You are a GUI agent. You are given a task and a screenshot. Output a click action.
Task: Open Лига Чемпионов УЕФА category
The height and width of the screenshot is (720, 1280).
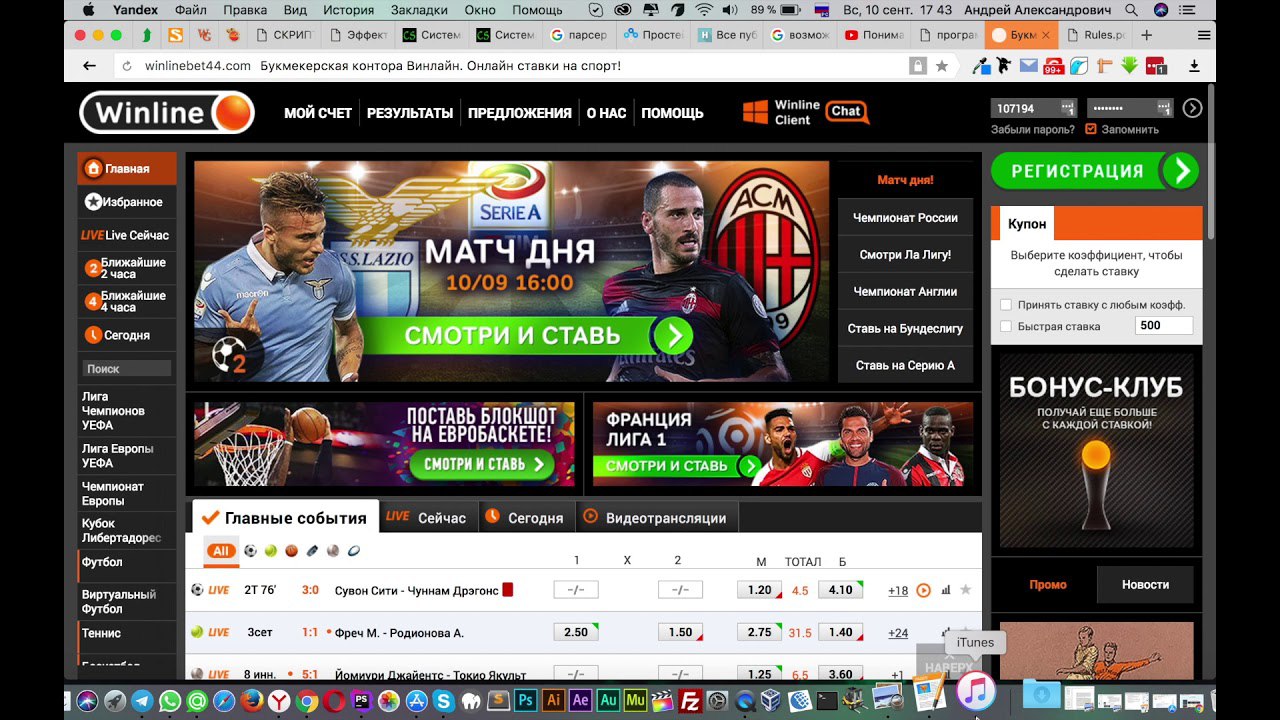point(127,411)
